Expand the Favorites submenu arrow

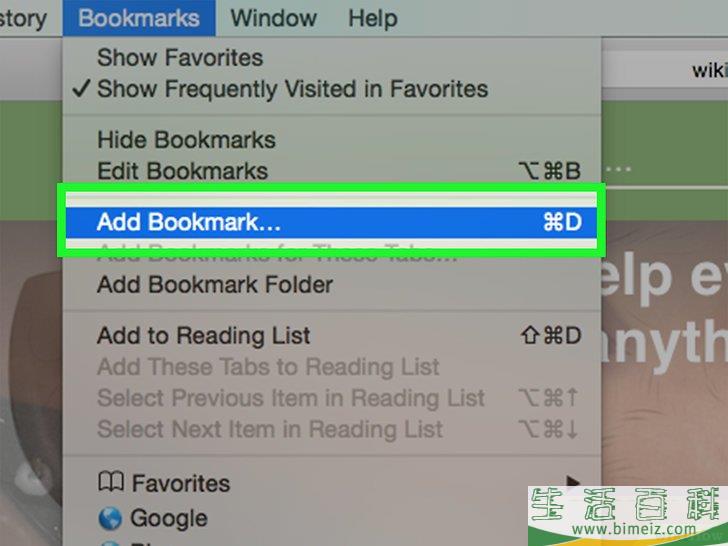point(573,481)
